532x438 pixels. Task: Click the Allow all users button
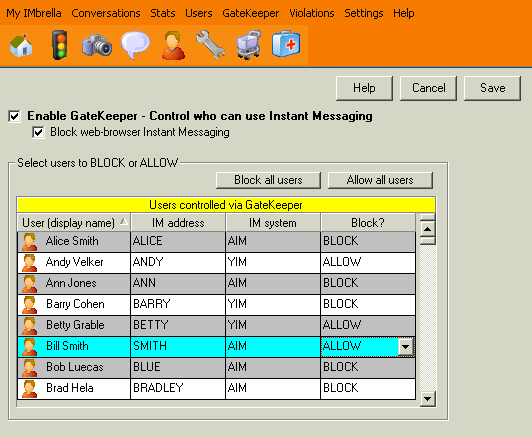point(380,180)
